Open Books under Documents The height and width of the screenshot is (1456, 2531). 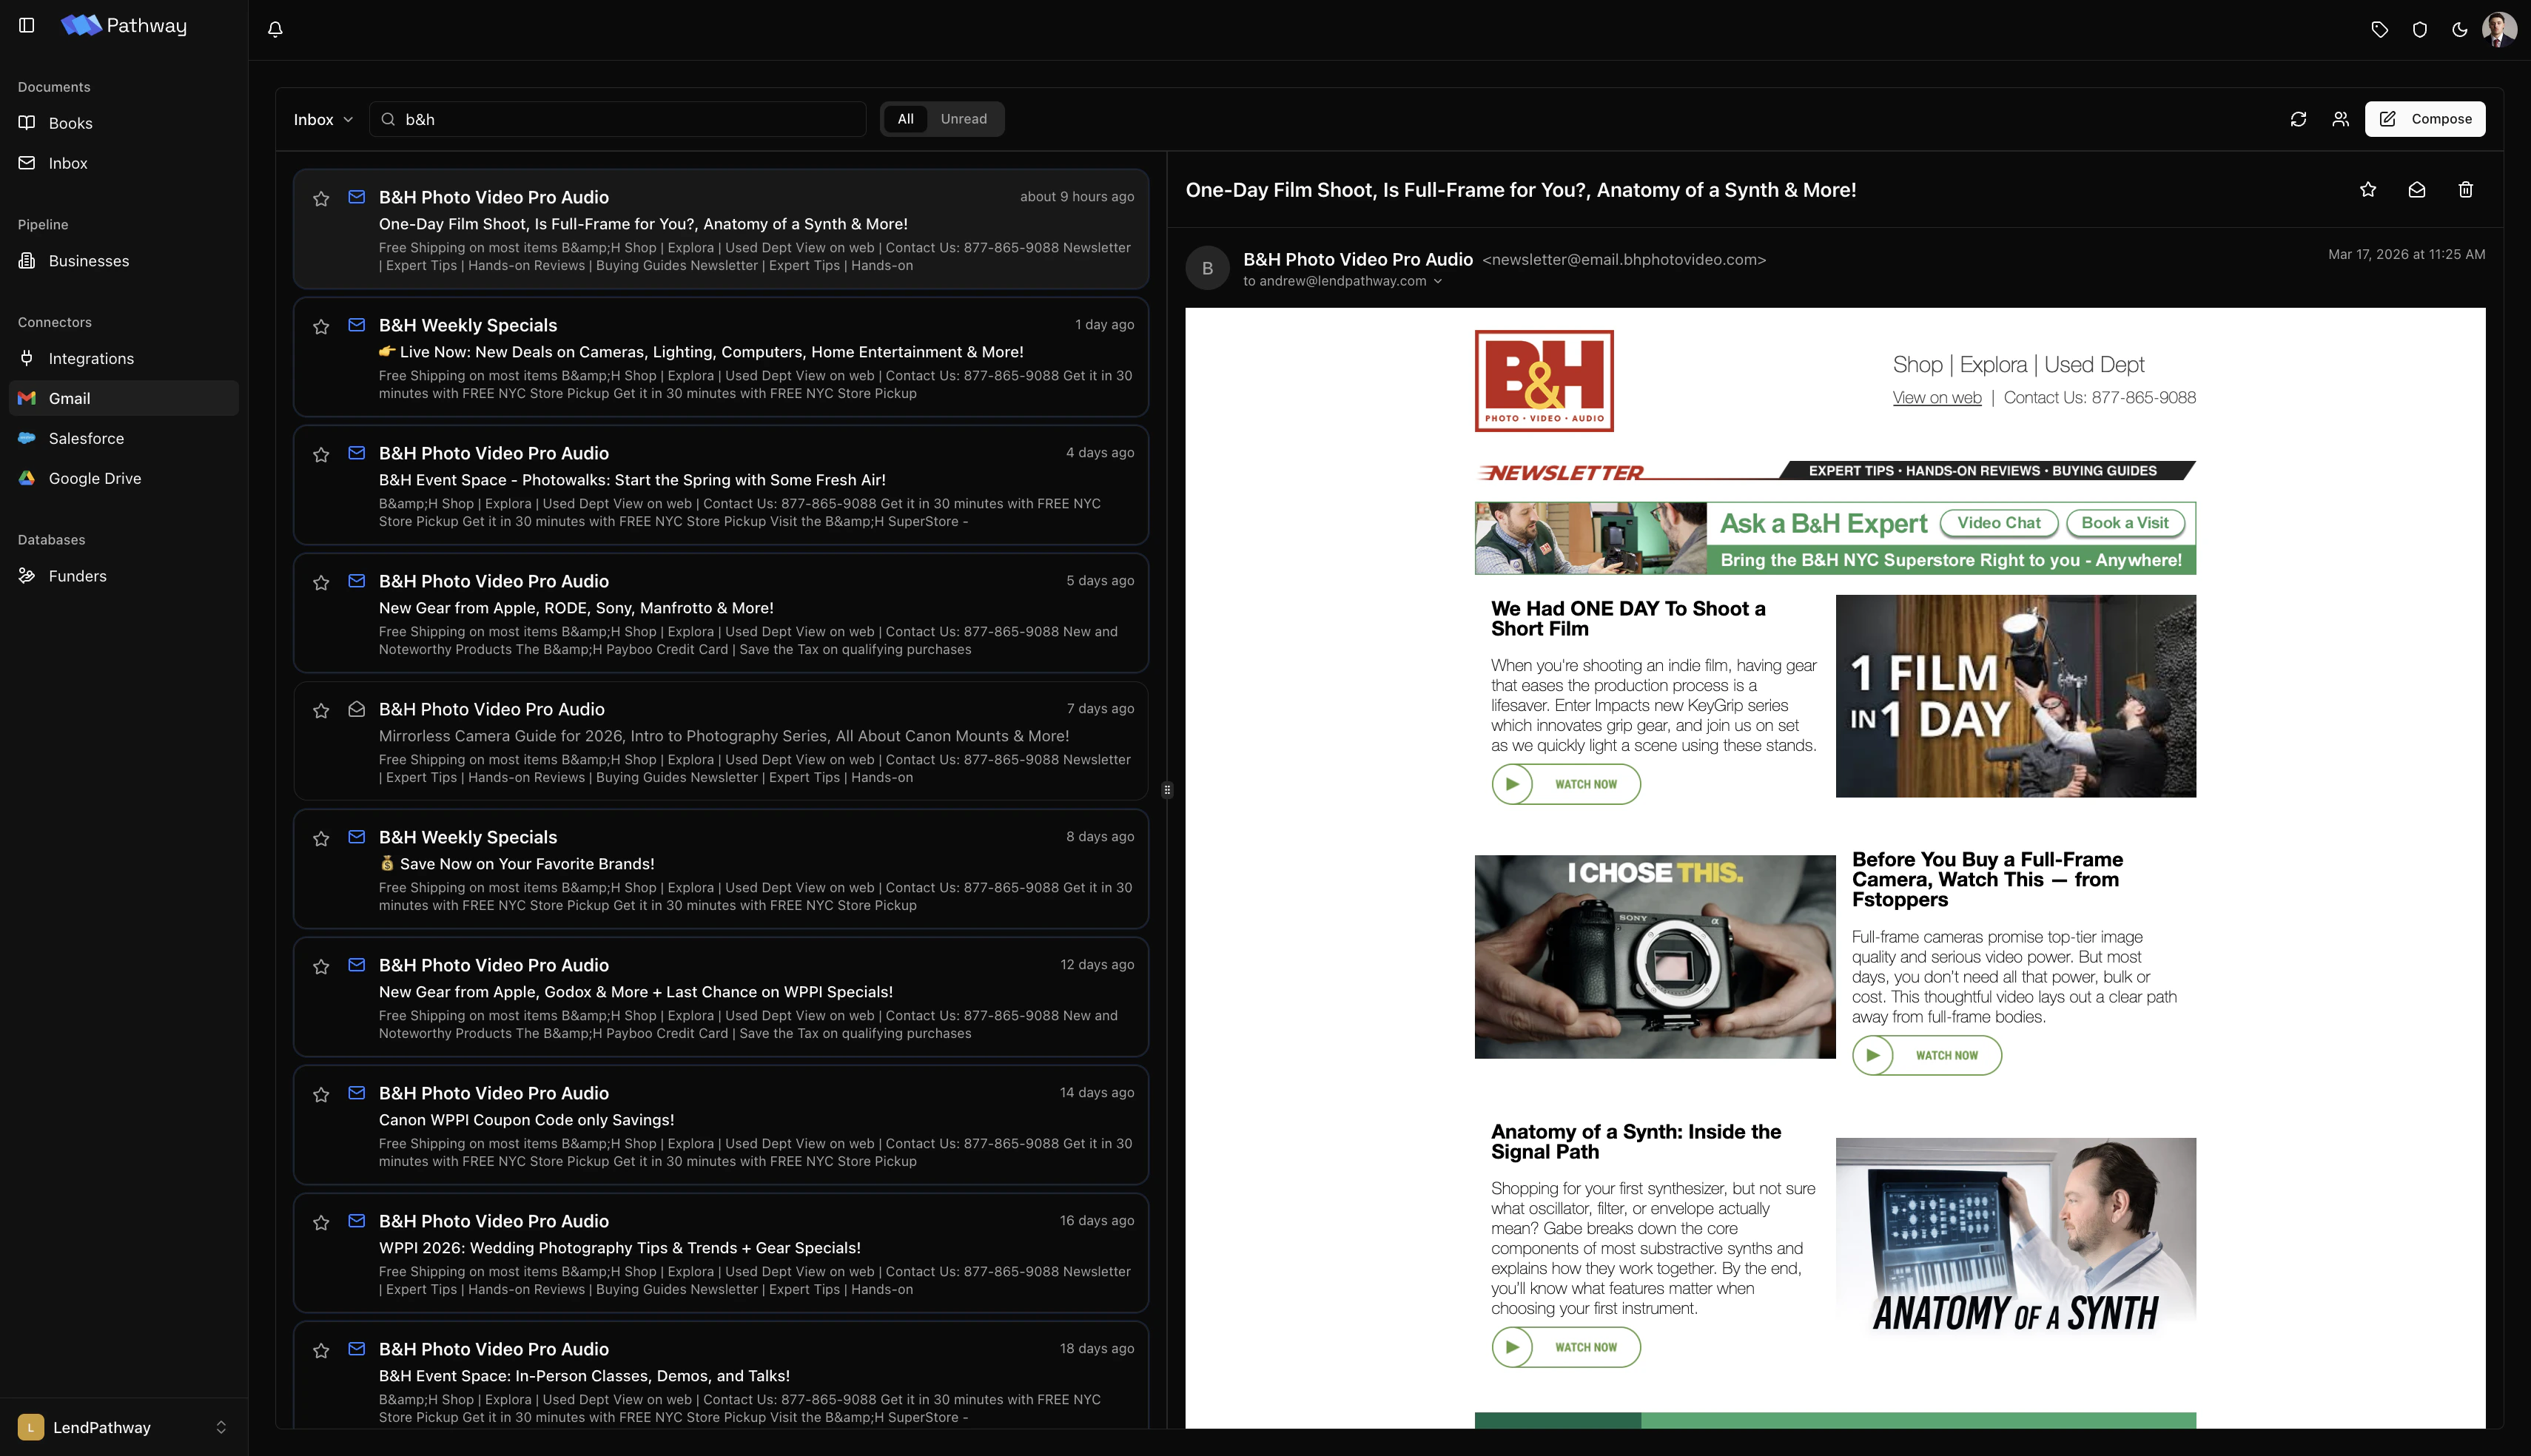(70, 123)
